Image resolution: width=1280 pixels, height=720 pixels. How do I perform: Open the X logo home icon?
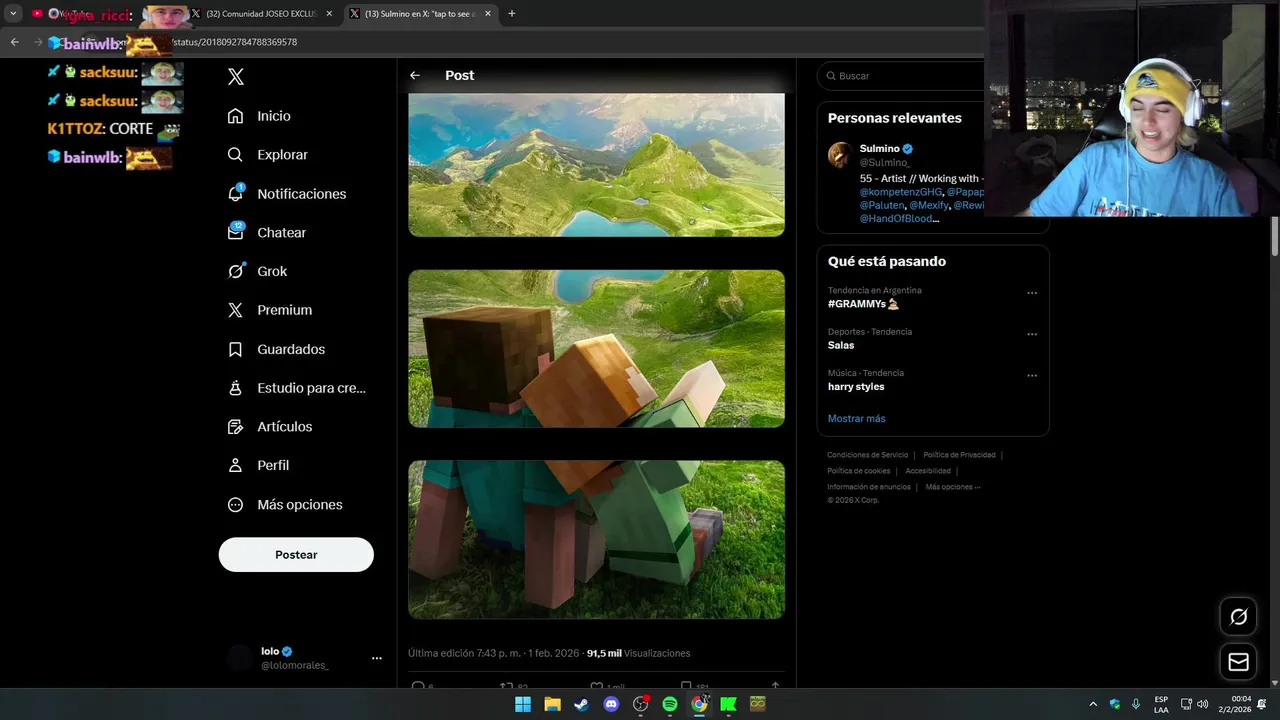[236, 76]
